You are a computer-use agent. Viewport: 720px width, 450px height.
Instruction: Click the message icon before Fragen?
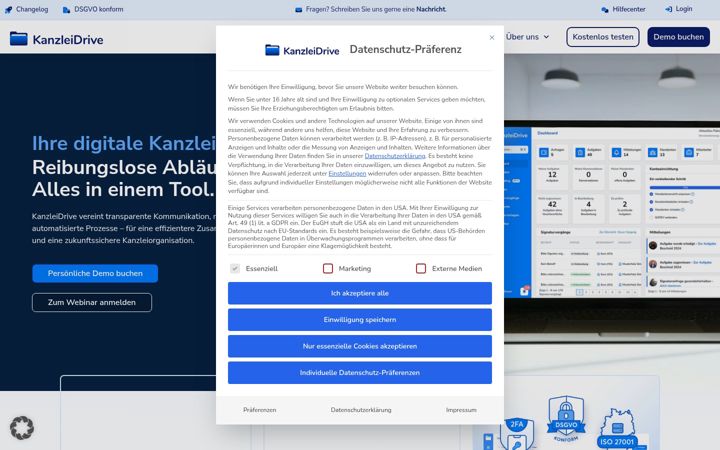coord(298,10)
